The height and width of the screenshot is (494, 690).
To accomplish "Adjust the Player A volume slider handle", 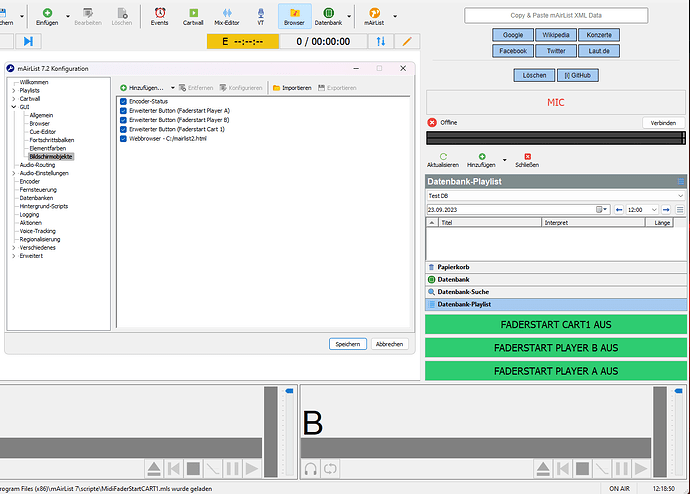I will 289,391.
